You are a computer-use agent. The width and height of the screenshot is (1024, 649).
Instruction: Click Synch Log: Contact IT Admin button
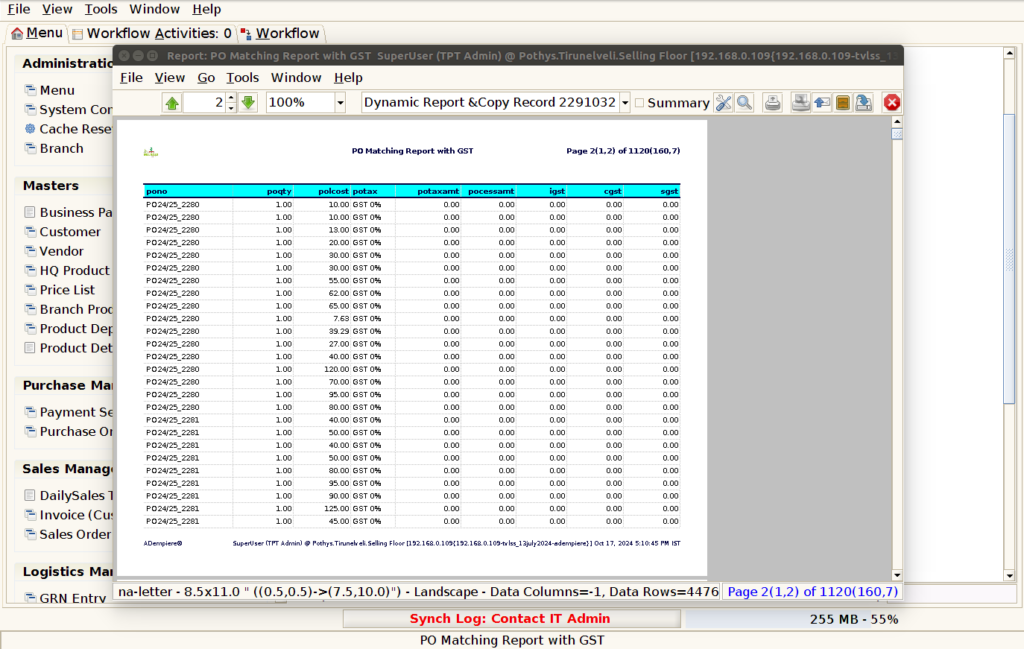[511, 618]
